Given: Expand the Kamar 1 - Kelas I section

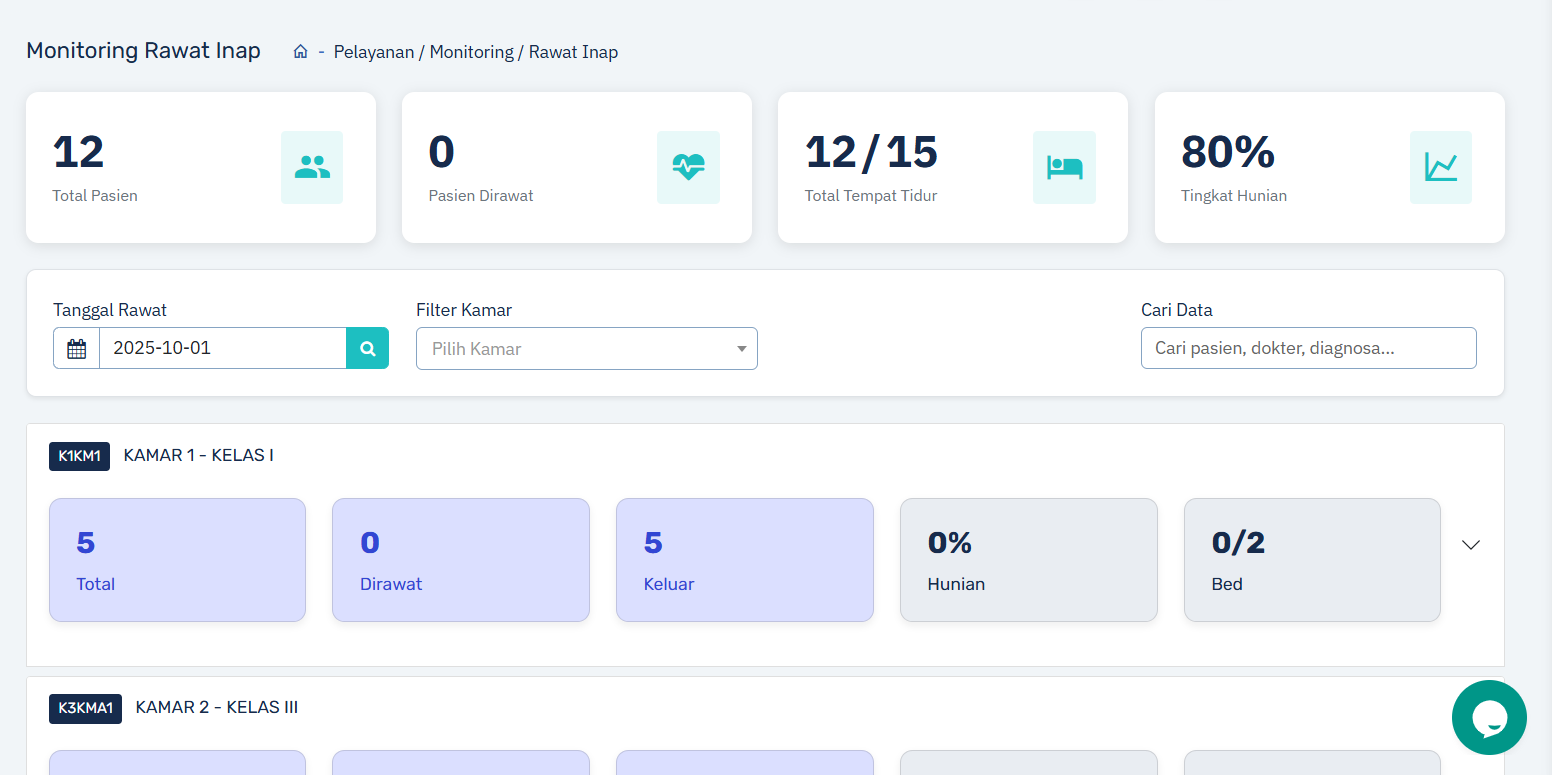Looking at the screenshot, I should [x=1470, y=545].
